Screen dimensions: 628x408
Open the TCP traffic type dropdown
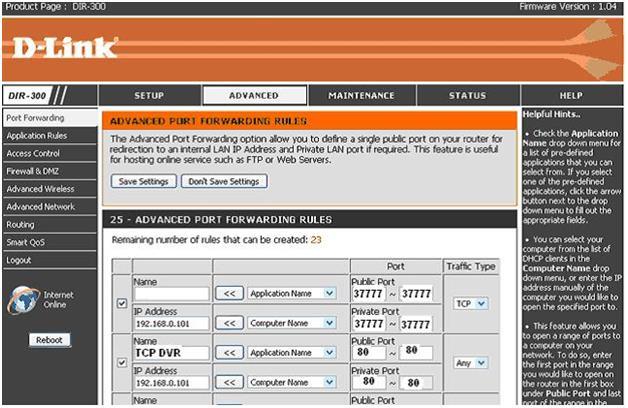(471, 303)
